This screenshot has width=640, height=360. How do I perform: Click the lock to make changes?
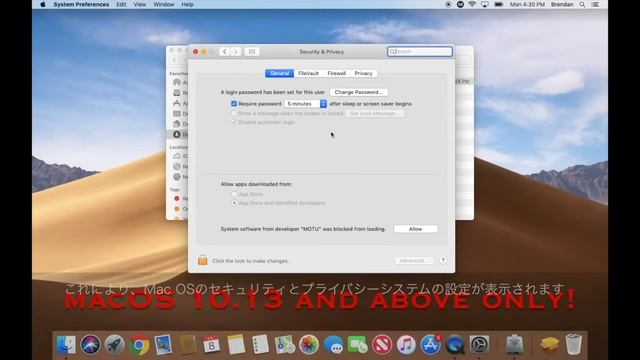tap(202, 260)
